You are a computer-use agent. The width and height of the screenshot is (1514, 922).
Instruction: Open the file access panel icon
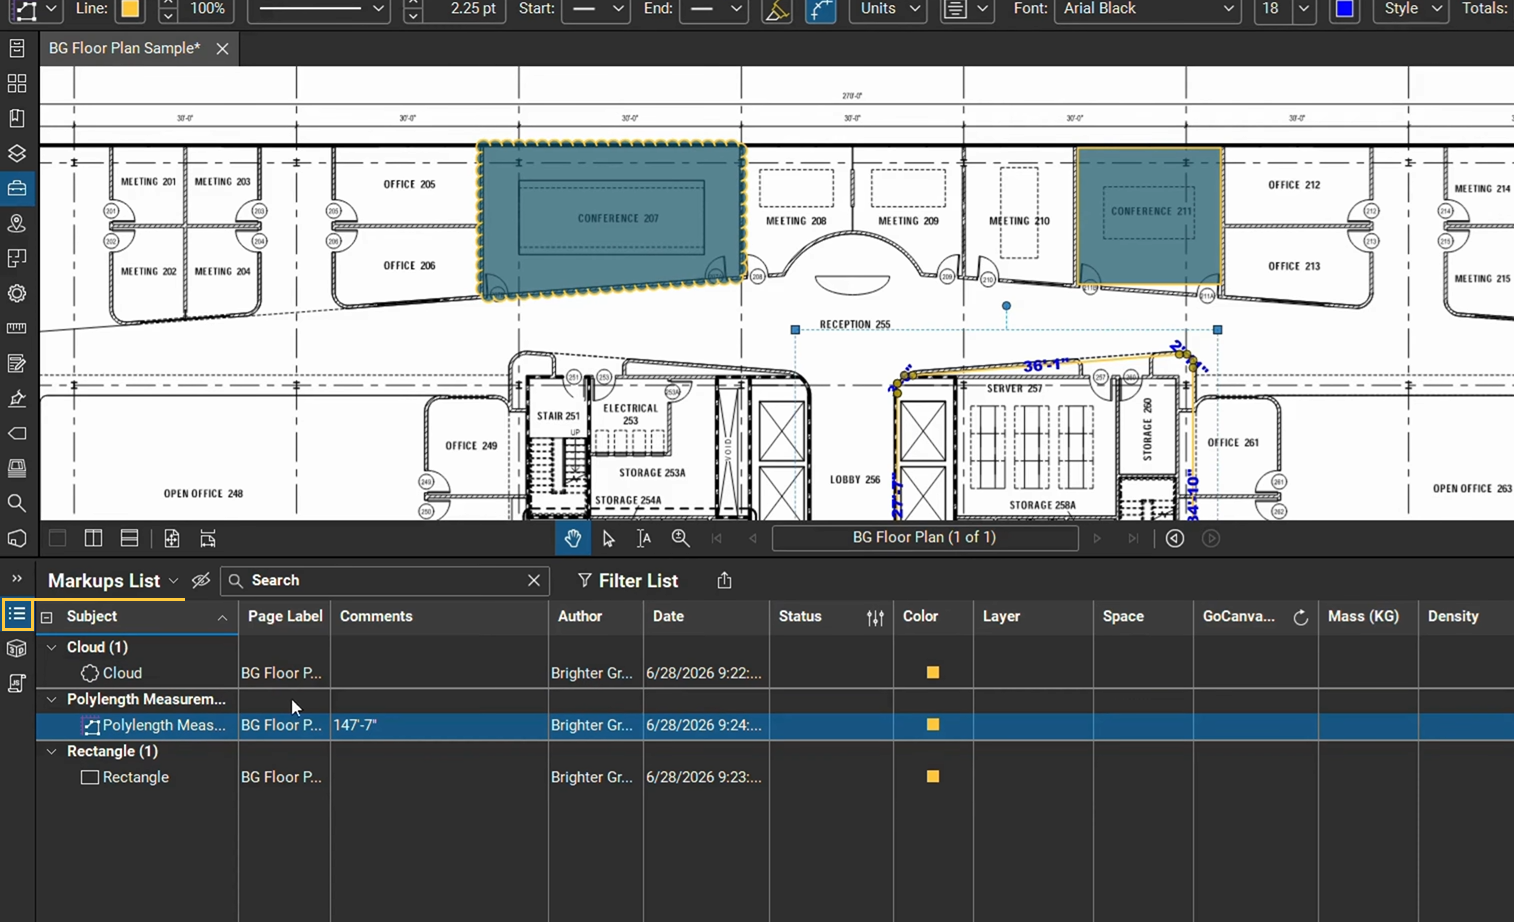coord(17,48)
